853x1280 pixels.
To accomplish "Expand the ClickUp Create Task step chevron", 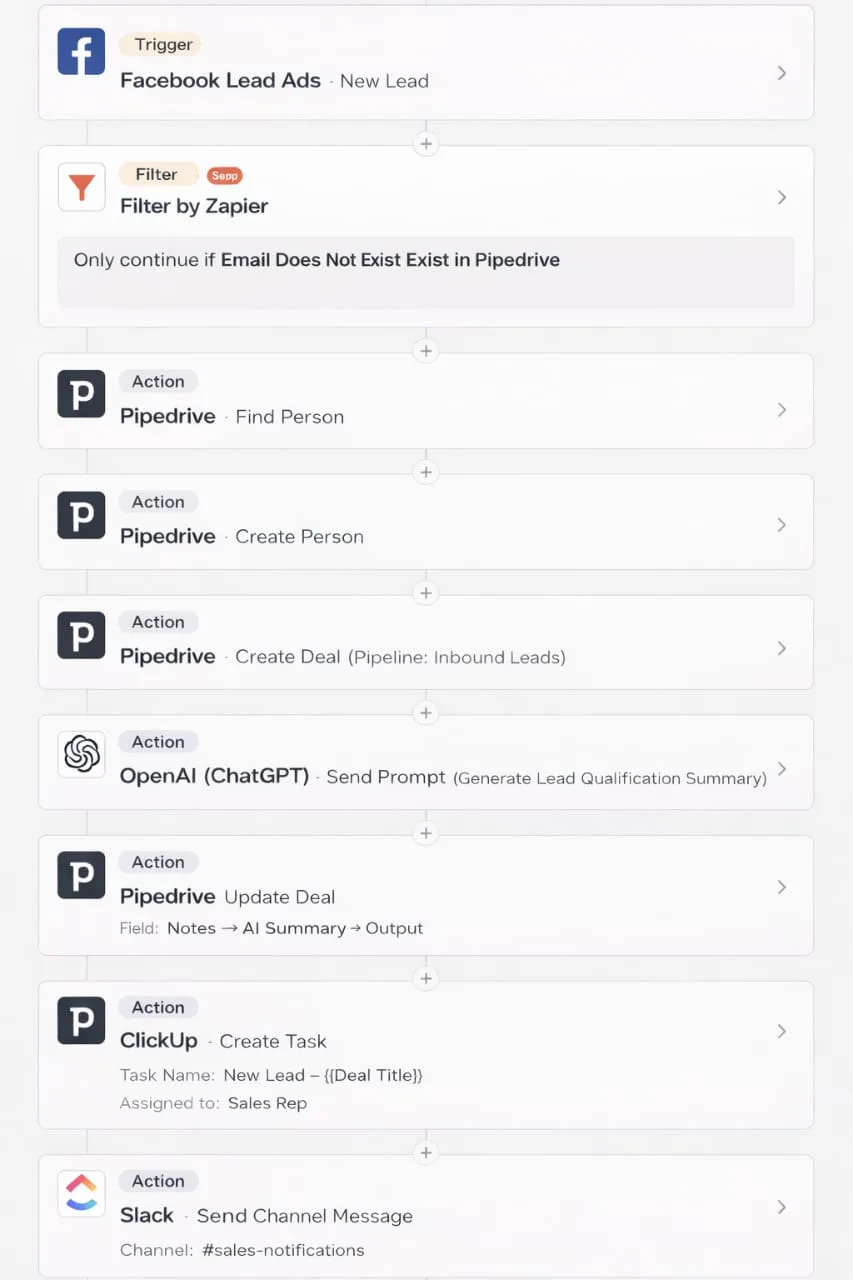I will (x=782, y=1032).
